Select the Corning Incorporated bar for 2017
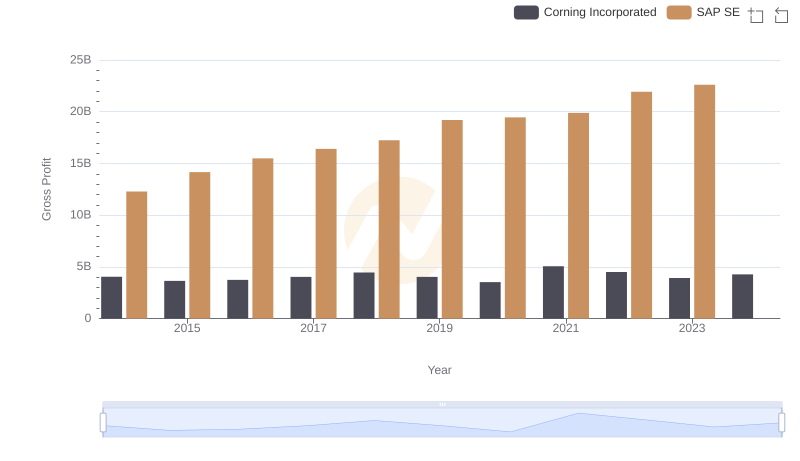 (x=301, y=298)
